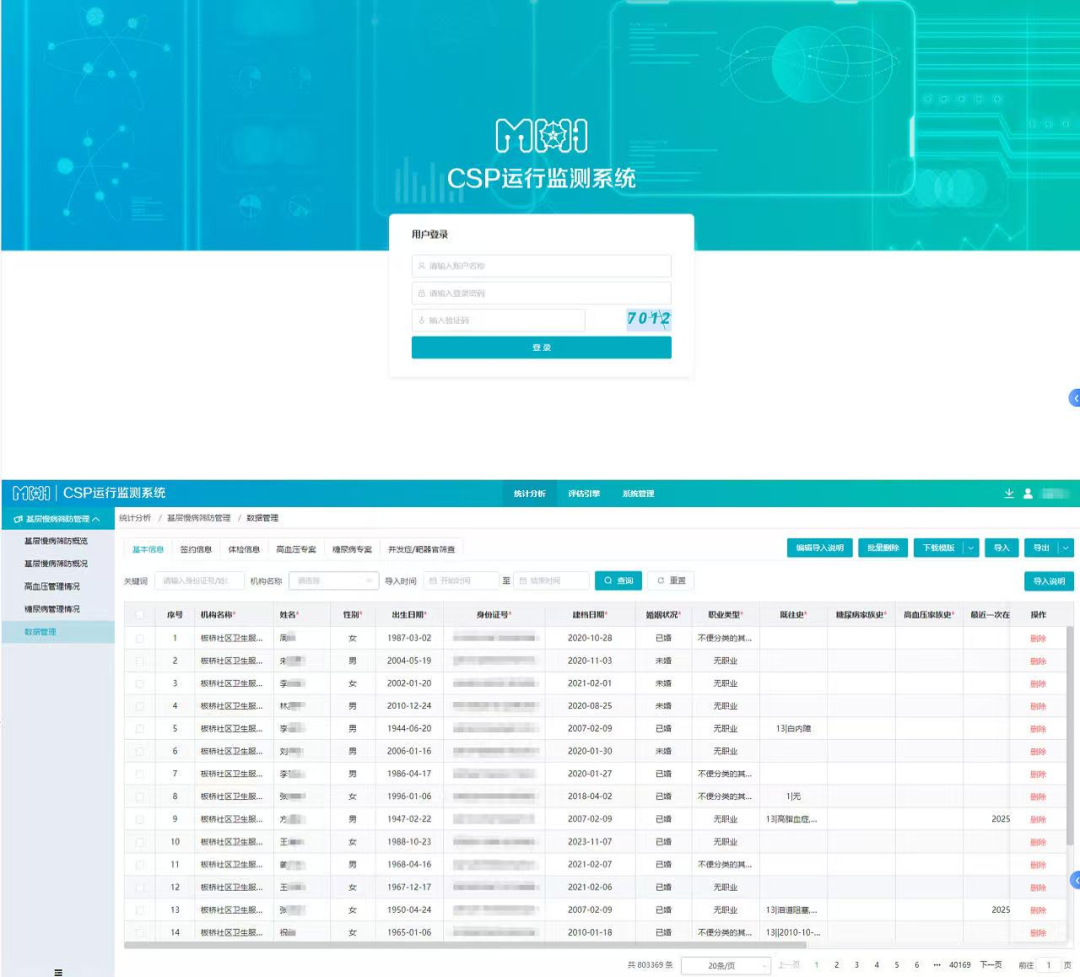Click the 7012 captcha image to refresh

tap(648, 319)
